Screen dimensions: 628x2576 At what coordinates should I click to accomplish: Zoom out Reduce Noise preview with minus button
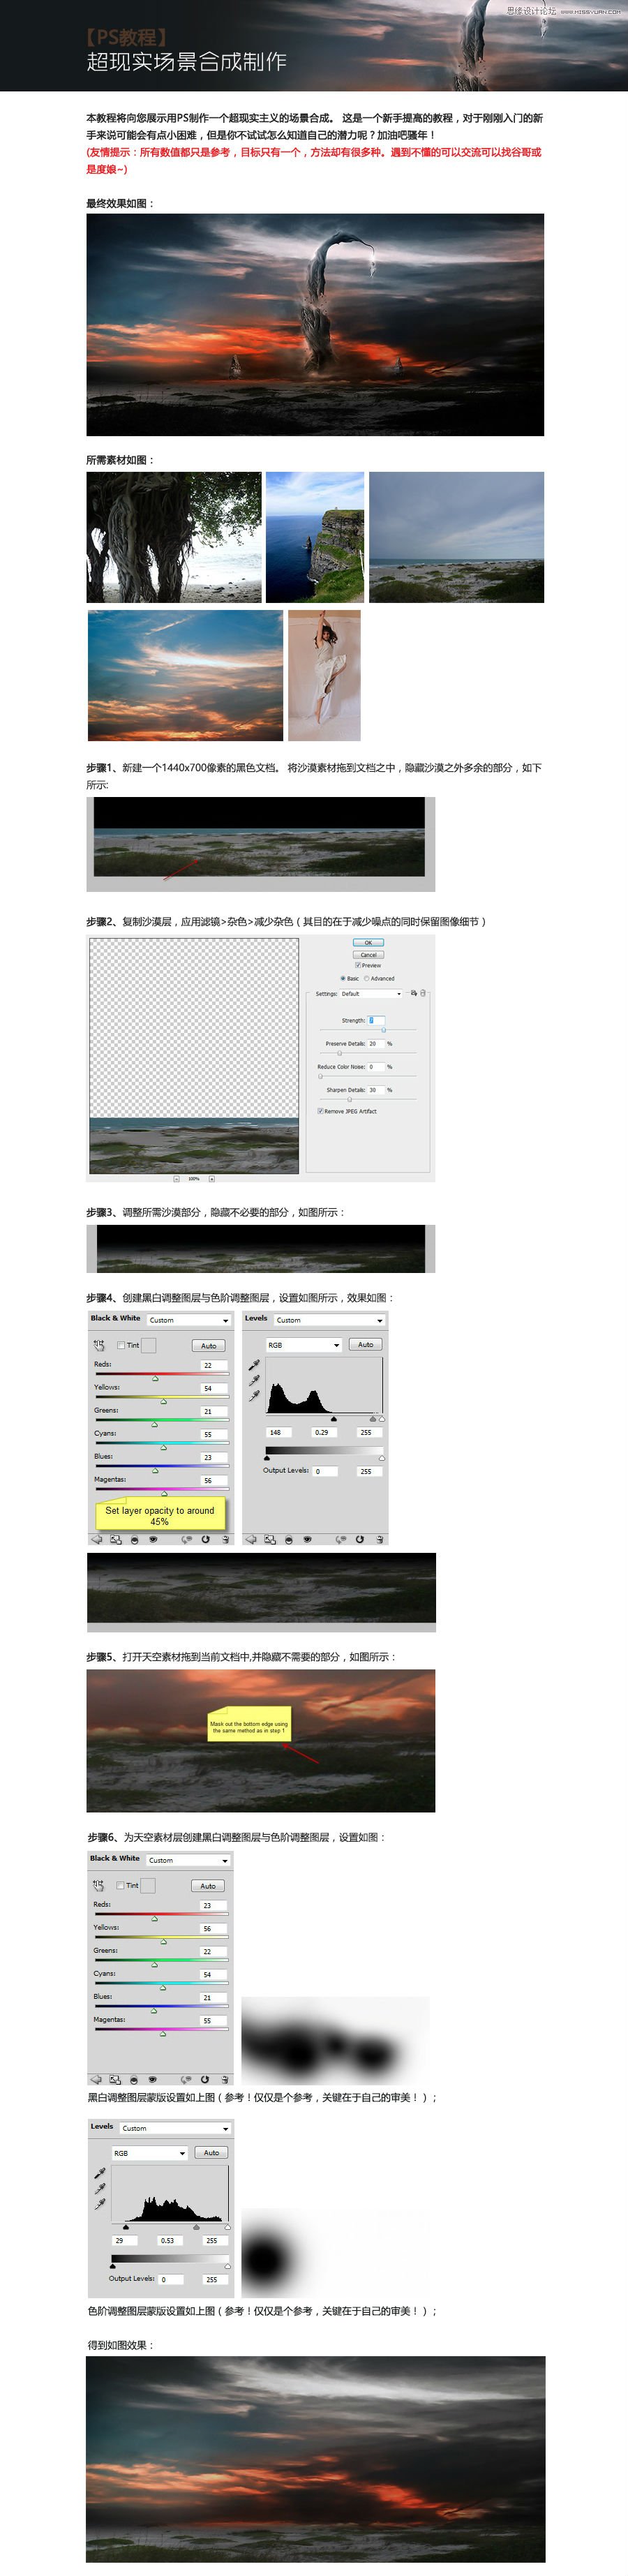click(x=176, y=1178)
